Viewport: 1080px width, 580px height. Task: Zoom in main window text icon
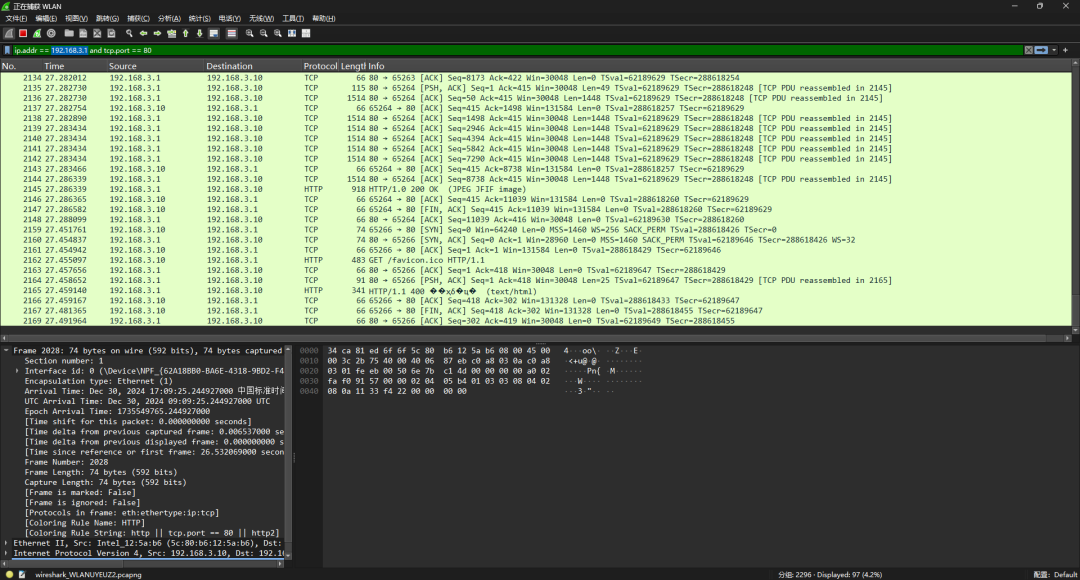click(x=249, y=33)
